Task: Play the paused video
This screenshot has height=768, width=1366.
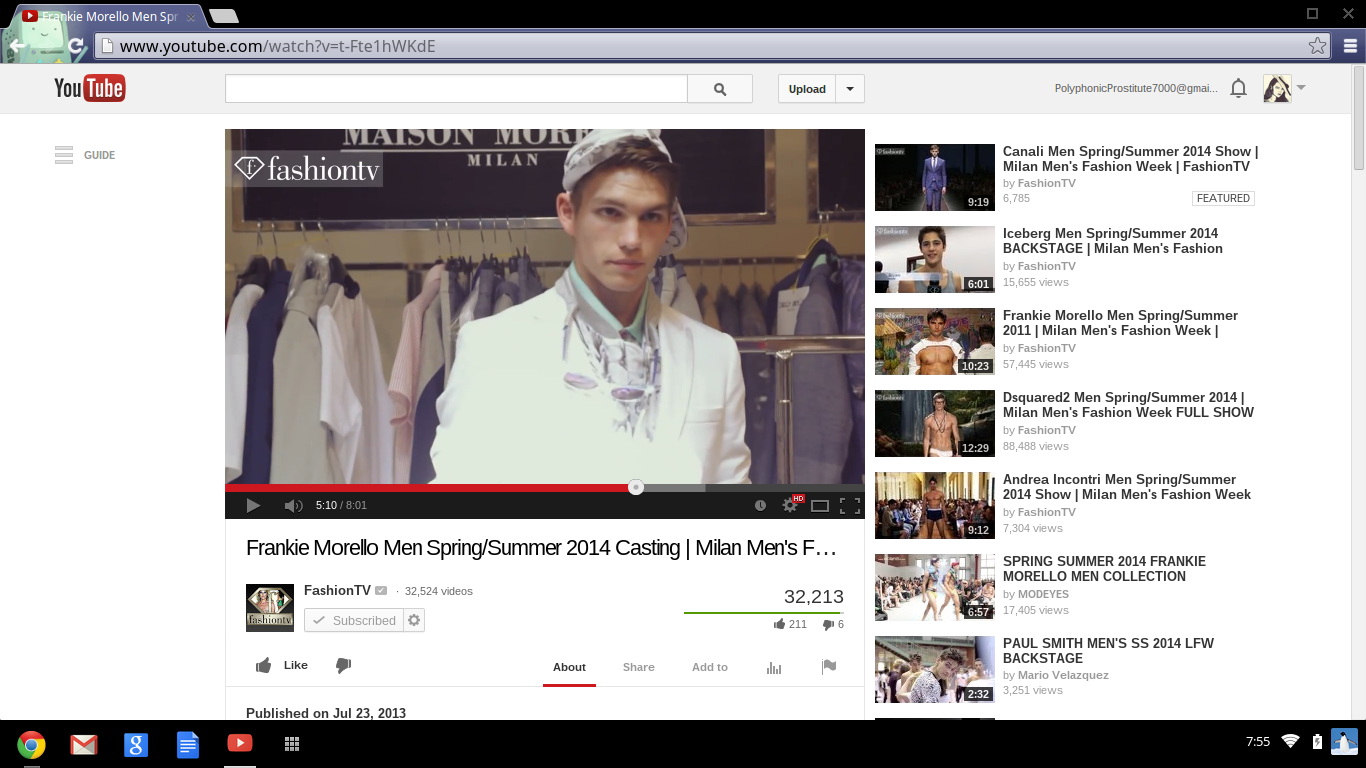Action: pos(253,506)
